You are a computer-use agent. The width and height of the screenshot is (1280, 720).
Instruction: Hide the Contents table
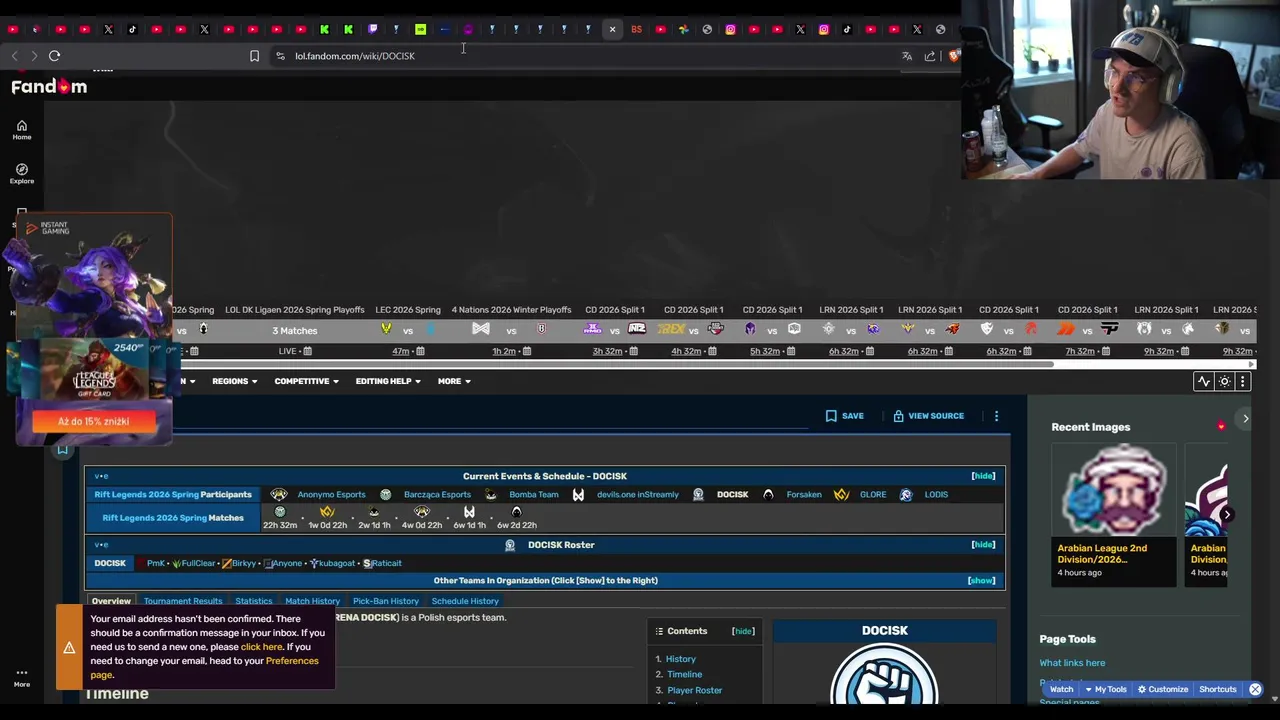[x=743, y=631]
